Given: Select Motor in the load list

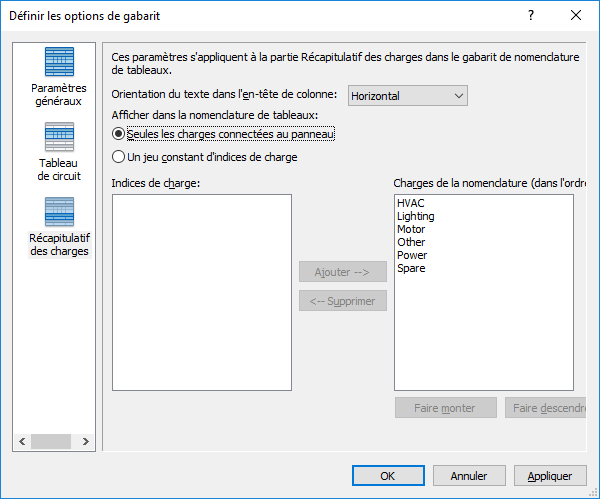Looking at the screenshot, I should pyautogui.click(x=411, y=229).
